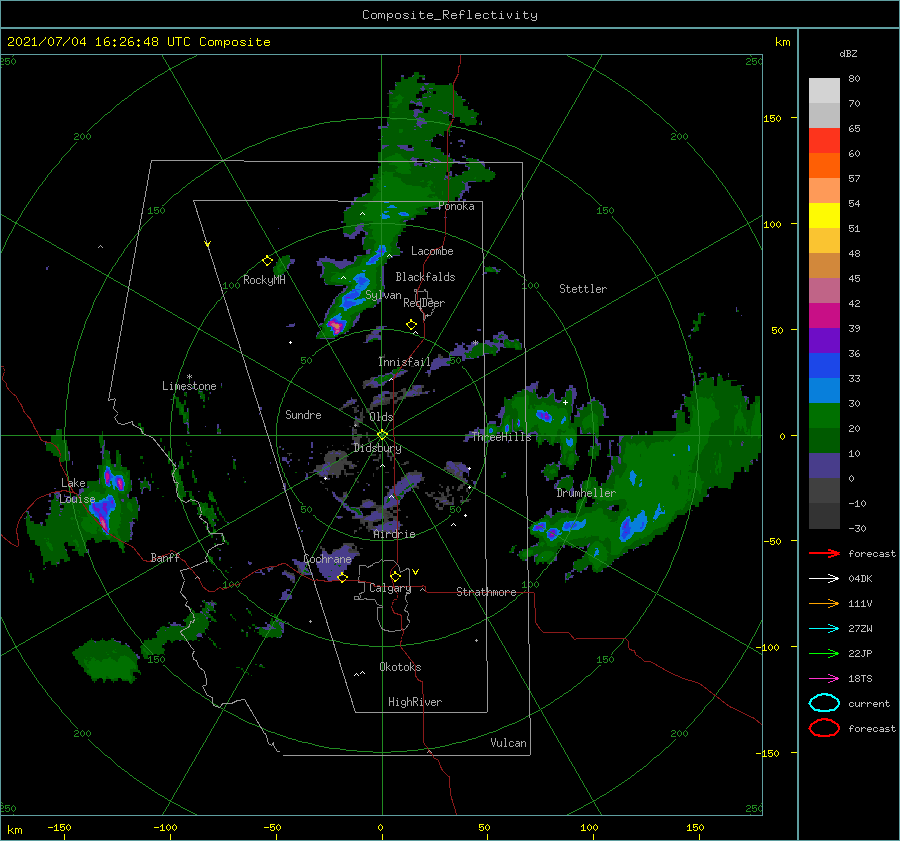
Task: Click the red forecast ellipse in the legend
Action: 824,728
